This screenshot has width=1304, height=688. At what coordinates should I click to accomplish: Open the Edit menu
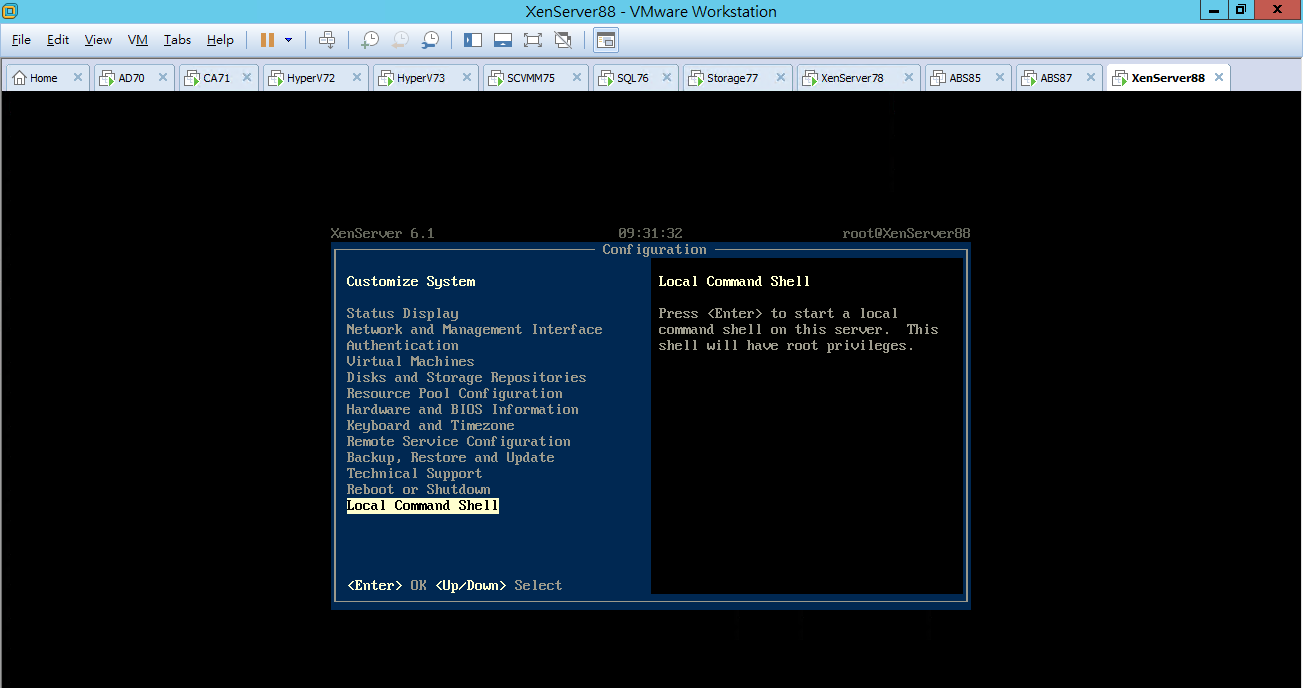(58, 40)
